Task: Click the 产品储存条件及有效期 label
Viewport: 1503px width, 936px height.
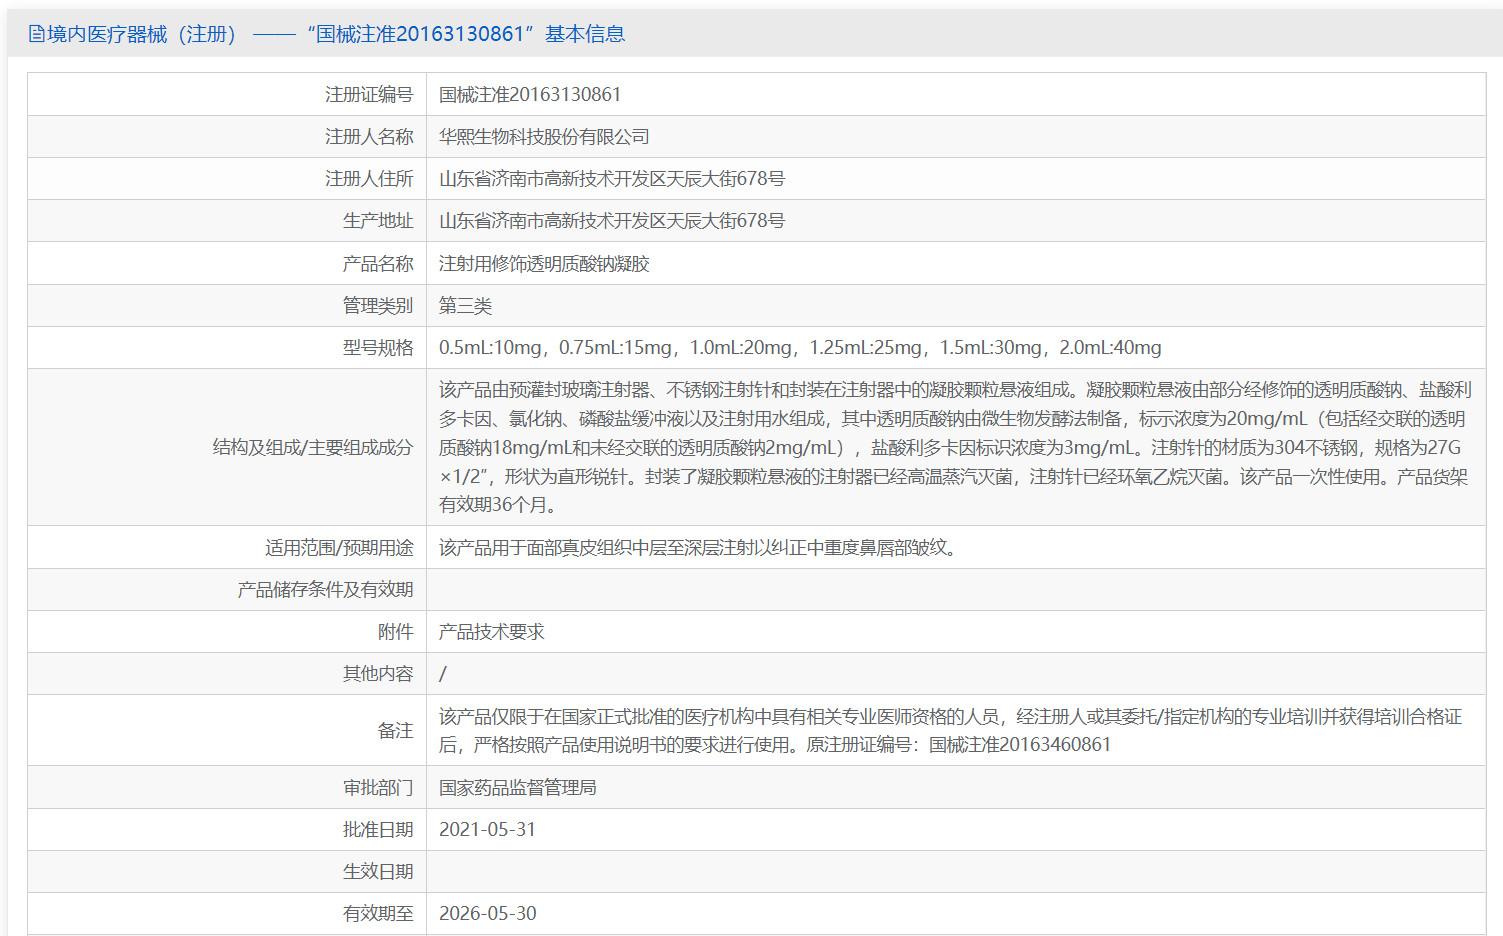Action: coord(325,590)
